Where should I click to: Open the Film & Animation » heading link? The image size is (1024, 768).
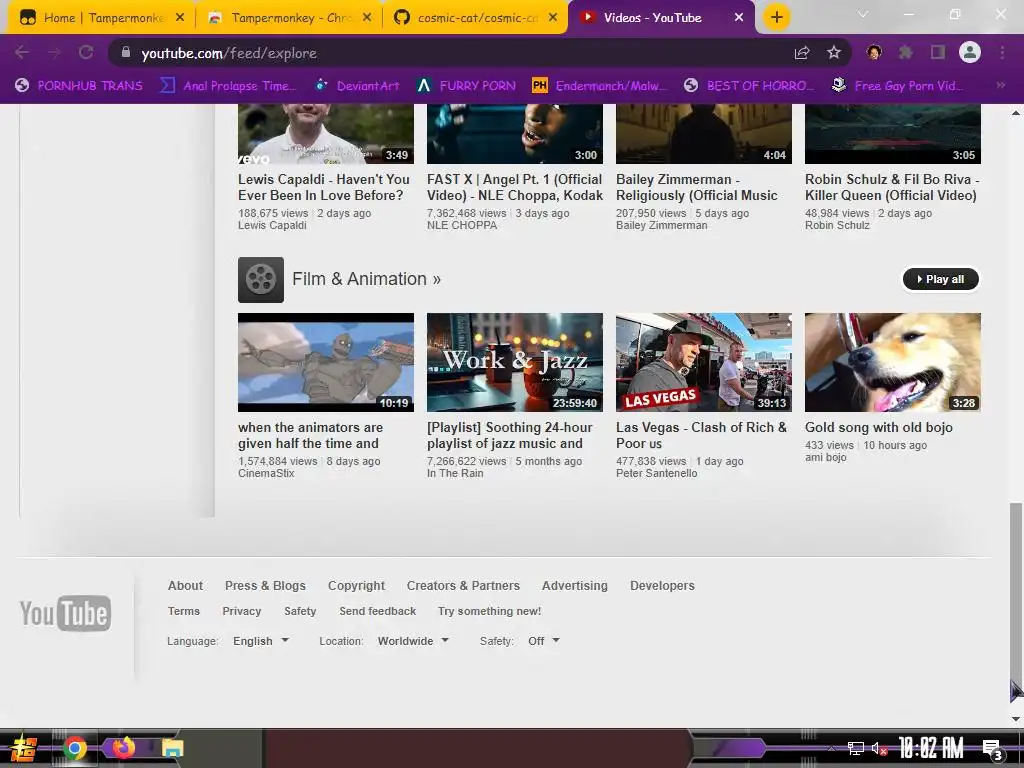(366, 279)
